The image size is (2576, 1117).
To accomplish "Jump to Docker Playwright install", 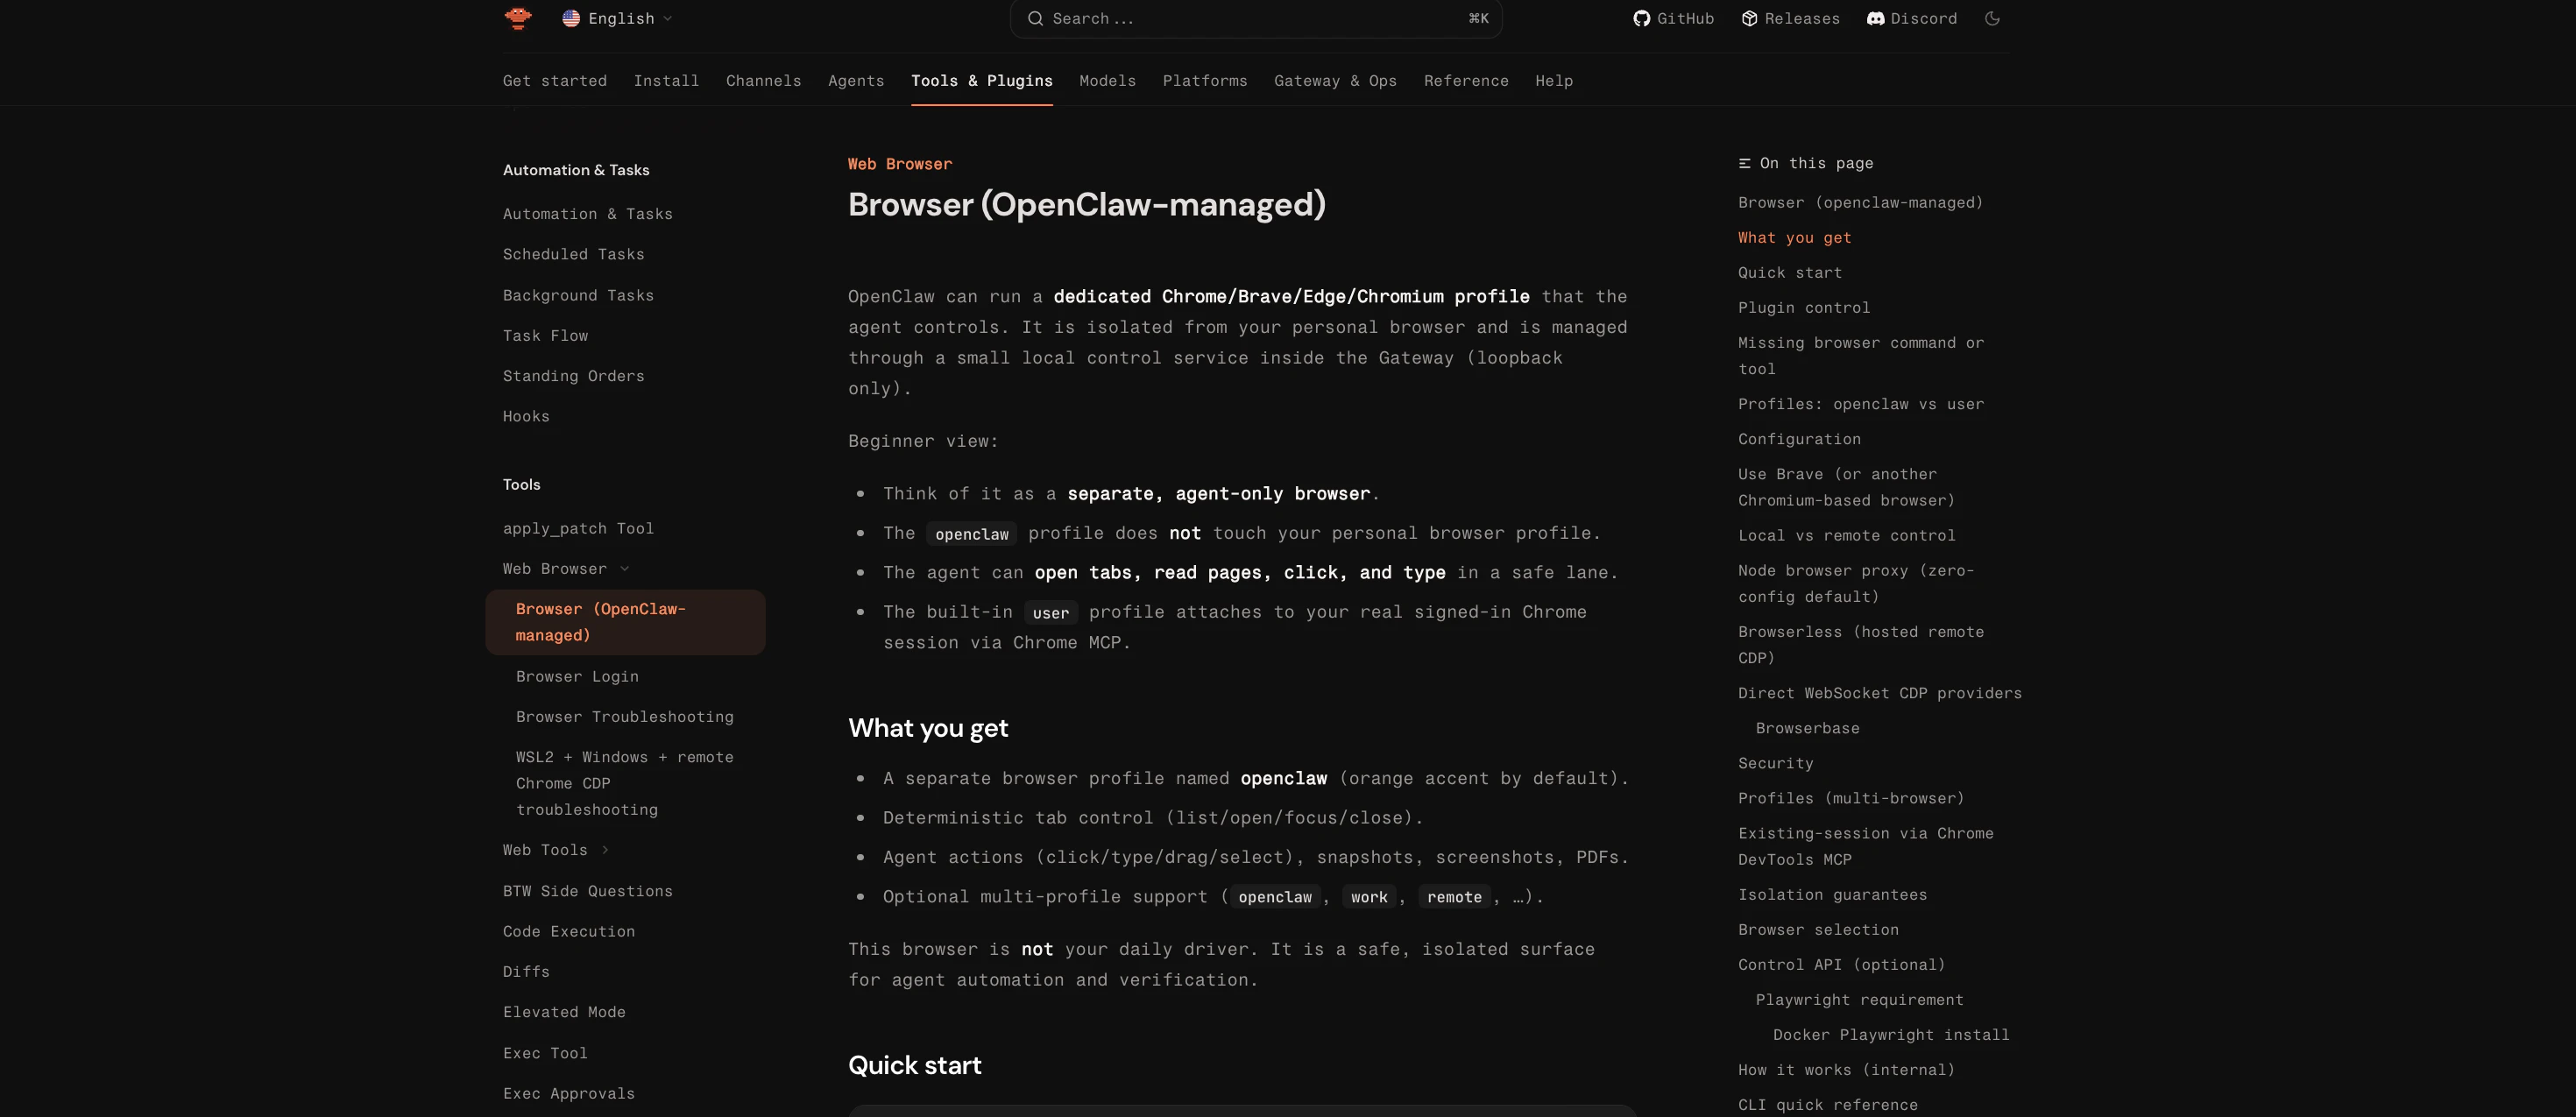I will (1890, 1035).
